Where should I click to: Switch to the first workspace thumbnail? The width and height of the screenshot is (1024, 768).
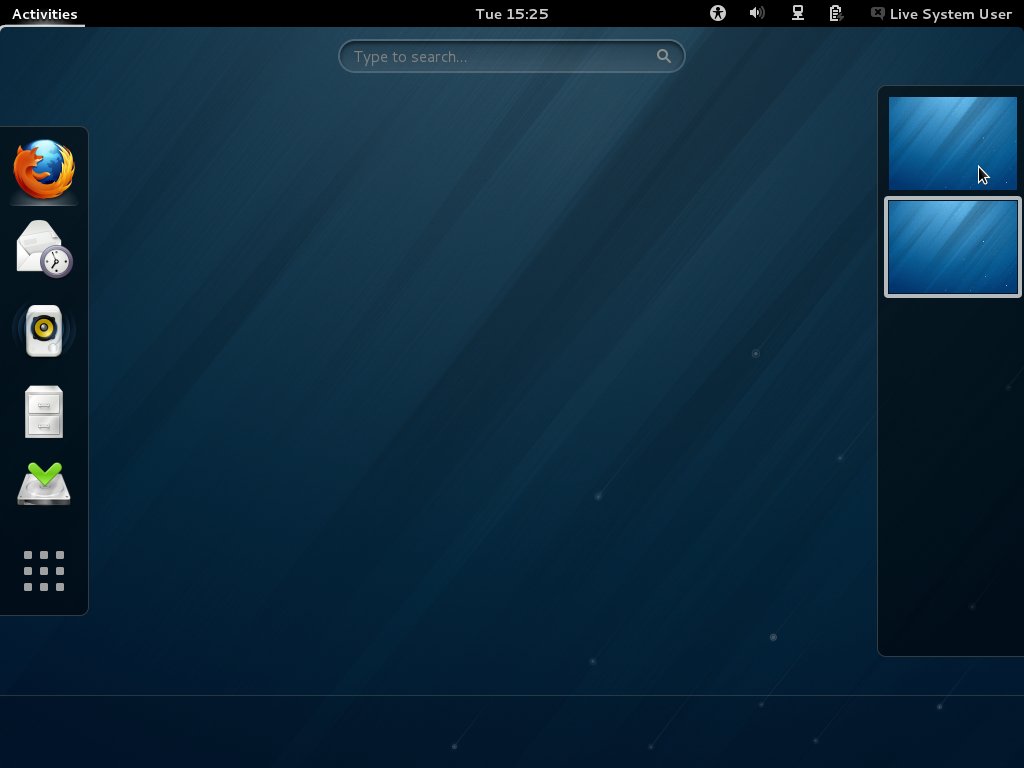point(952,143)
